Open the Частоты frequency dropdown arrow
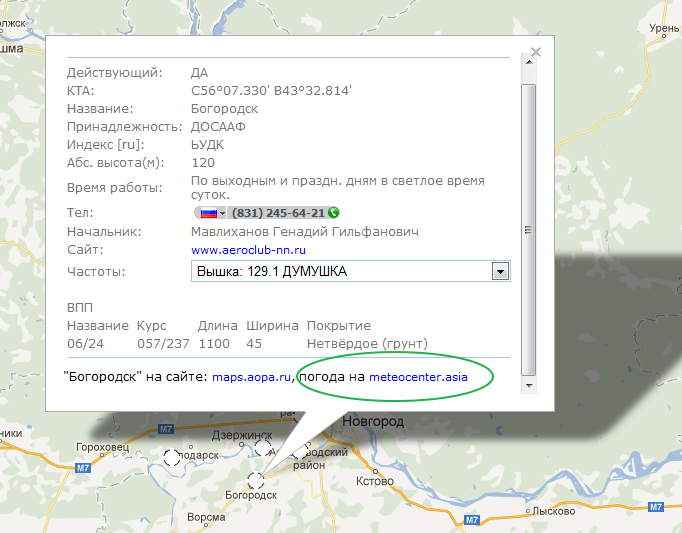 coord(501,272)
